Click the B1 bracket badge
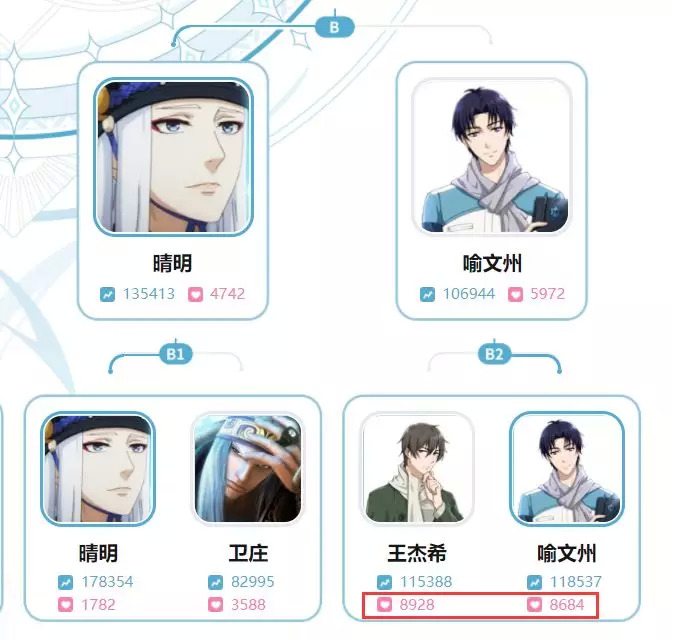This screenshot has height=640, width=673. pos(176,354)
